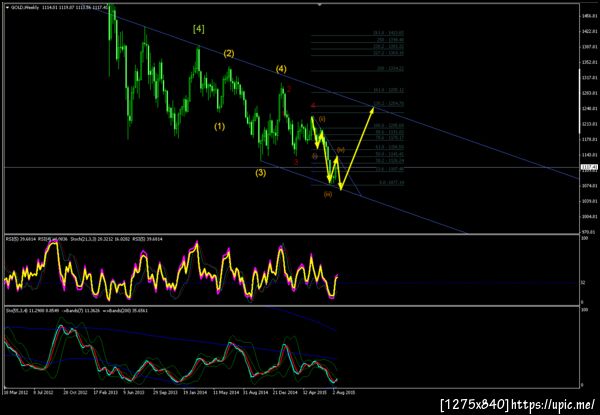The width and height of the screenshot is (600, 415).
Task: Select the yellow (3) wave label
Action: [261, 173]
